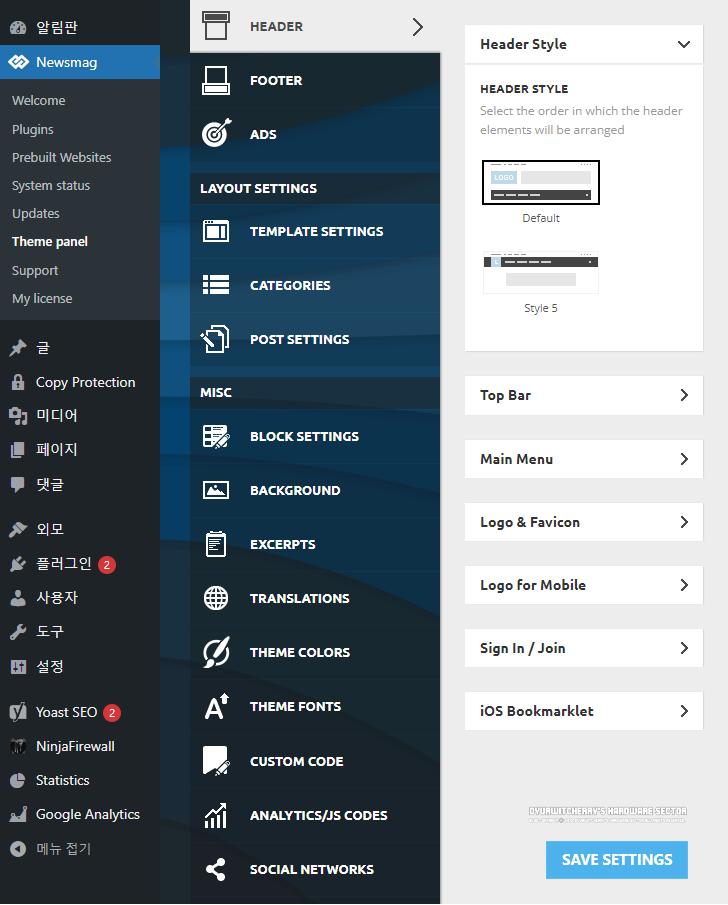Image resolution: width=728 pixels, height=905 pixels.
Task: Open the 사용자 users menu
Action: pyautogui.click(x=80, y=598)
